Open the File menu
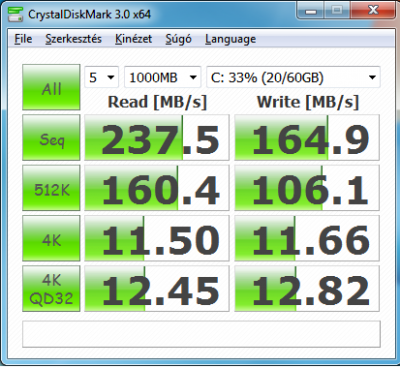This screenshot has width=400, height=368. point(23,39)
